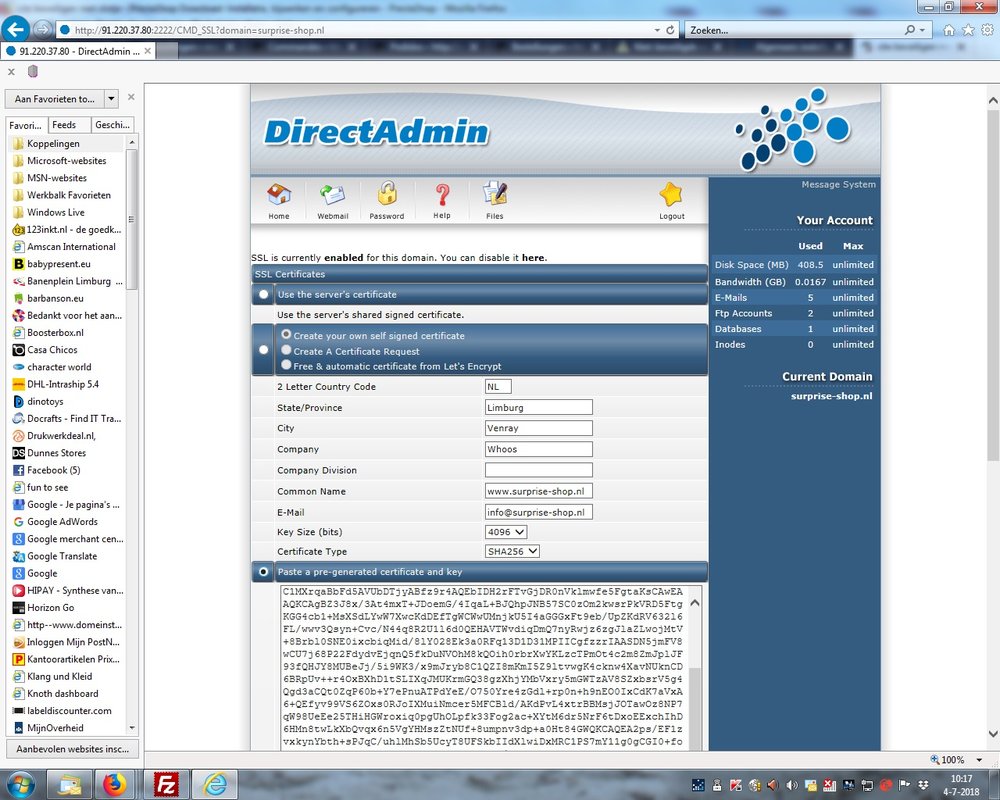
Task: Click the volume speaker tray icon
Action: (x=791, y=785)
